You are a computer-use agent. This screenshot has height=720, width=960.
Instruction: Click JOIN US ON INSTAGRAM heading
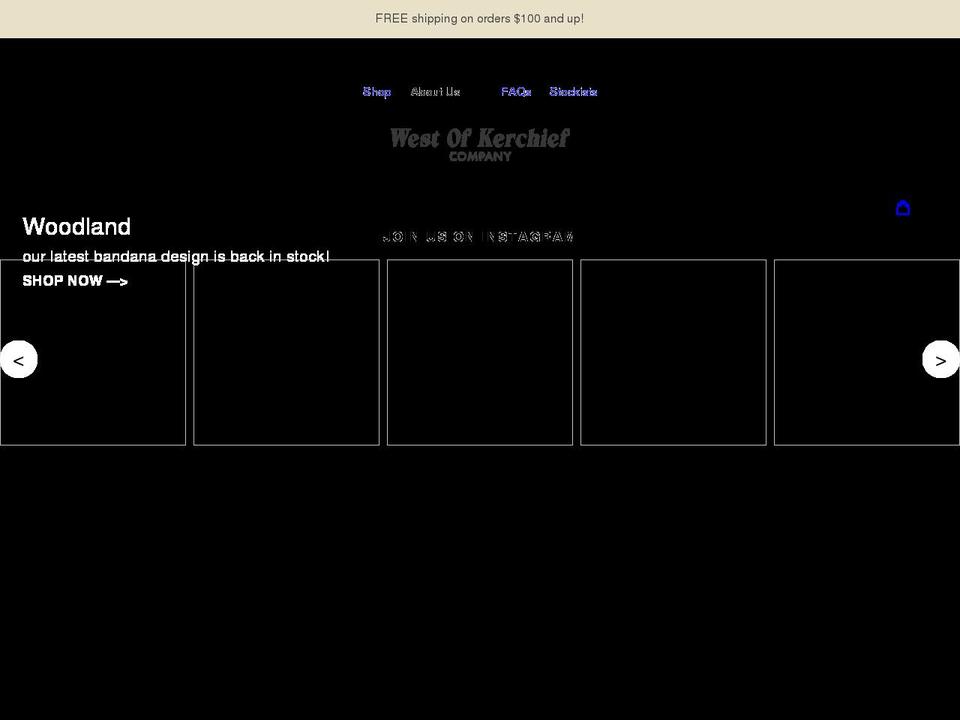pyautogui.click(x=479, y=236)
